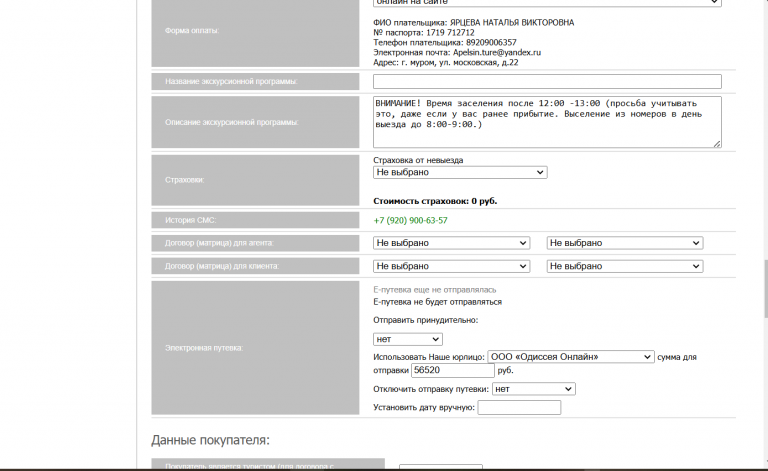Open the 'Отправить принудительно' dropdown set to нет
Viewport: 768px width, 471px height.
point(408,339)
